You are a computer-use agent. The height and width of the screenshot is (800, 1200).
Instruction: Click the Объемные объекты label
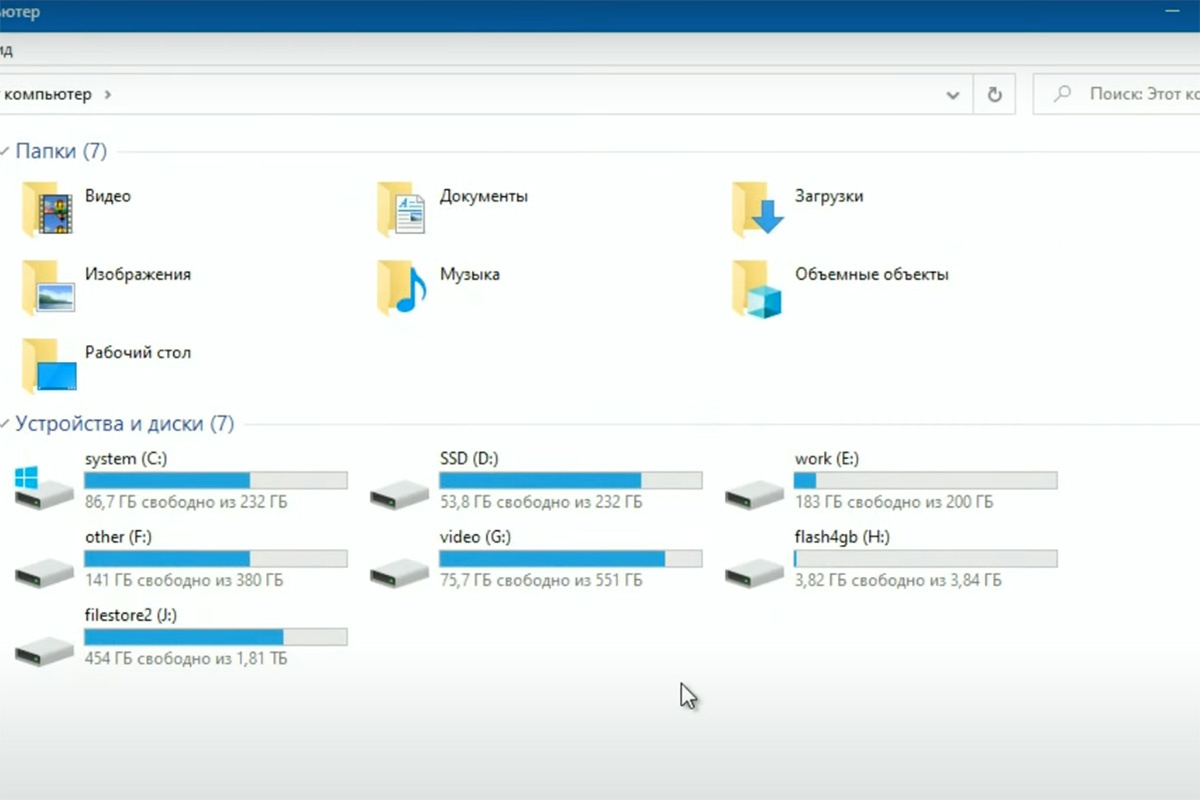pos(872,274)
